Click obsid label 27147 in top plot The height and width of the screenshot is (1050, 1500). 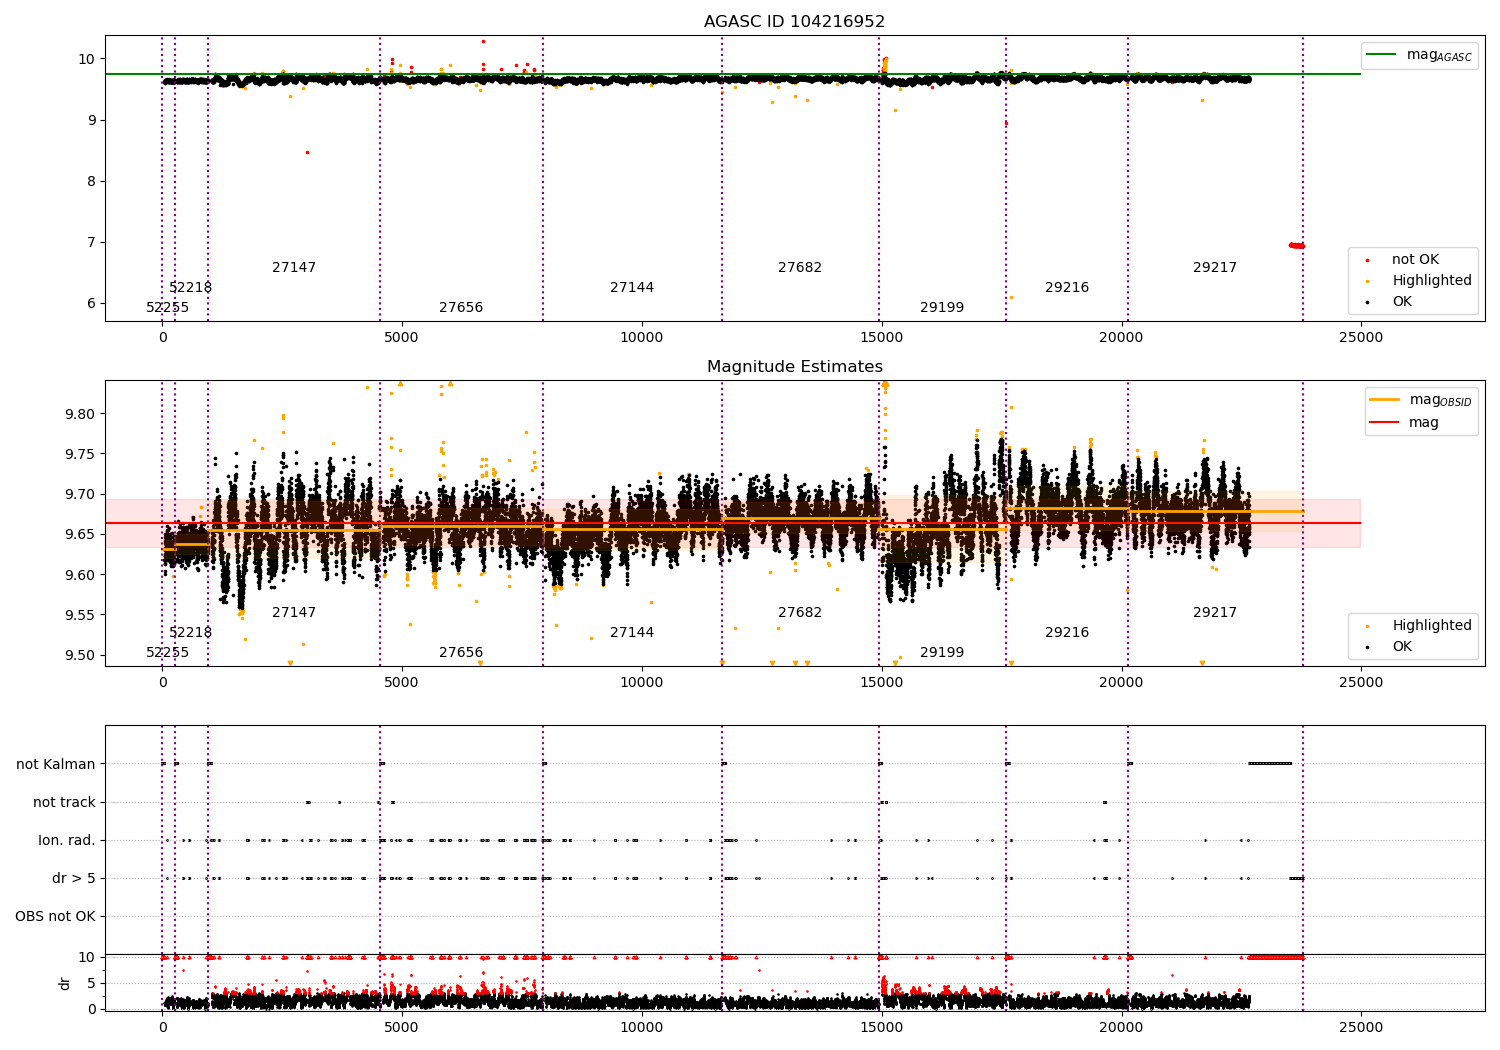[x=294, y=268]
